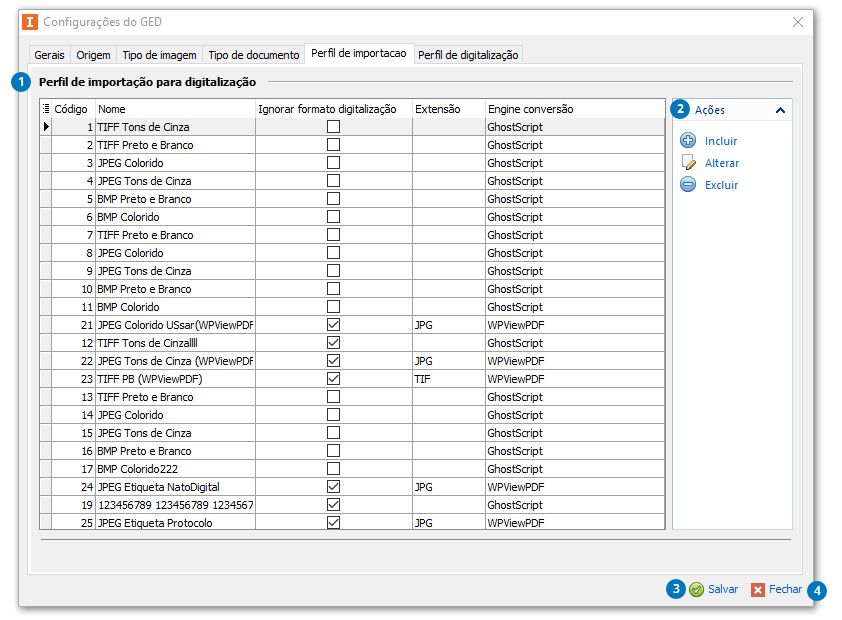Click the red X Fechar icon
Image resolution: width=842 pixels, height=620 pixels.
pos(758,590)
